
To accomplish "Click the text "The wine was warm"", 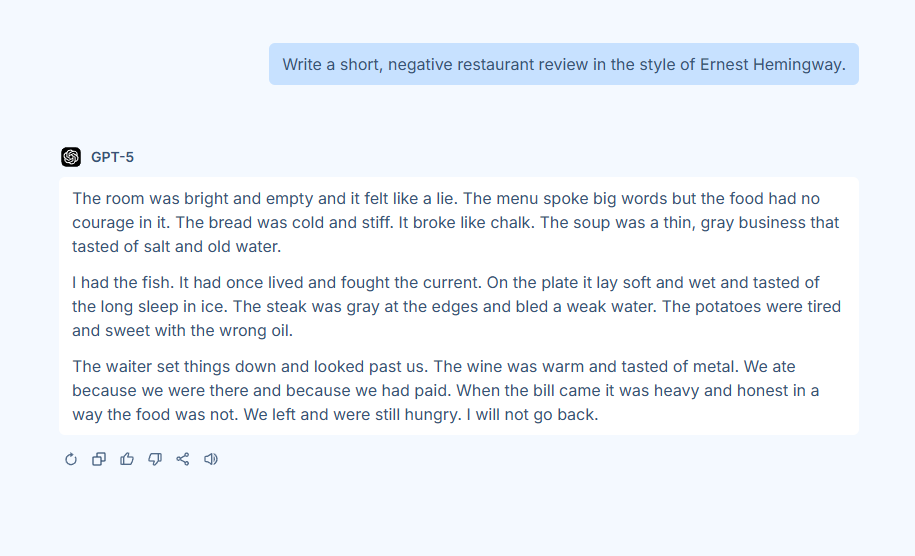I will [x=497, y=366].
